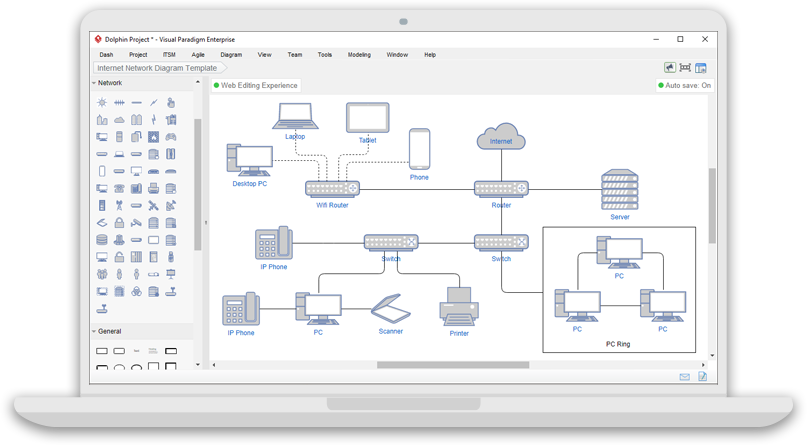
Task: Click the announcement megaphone toolbar icon
Action: 670,67
